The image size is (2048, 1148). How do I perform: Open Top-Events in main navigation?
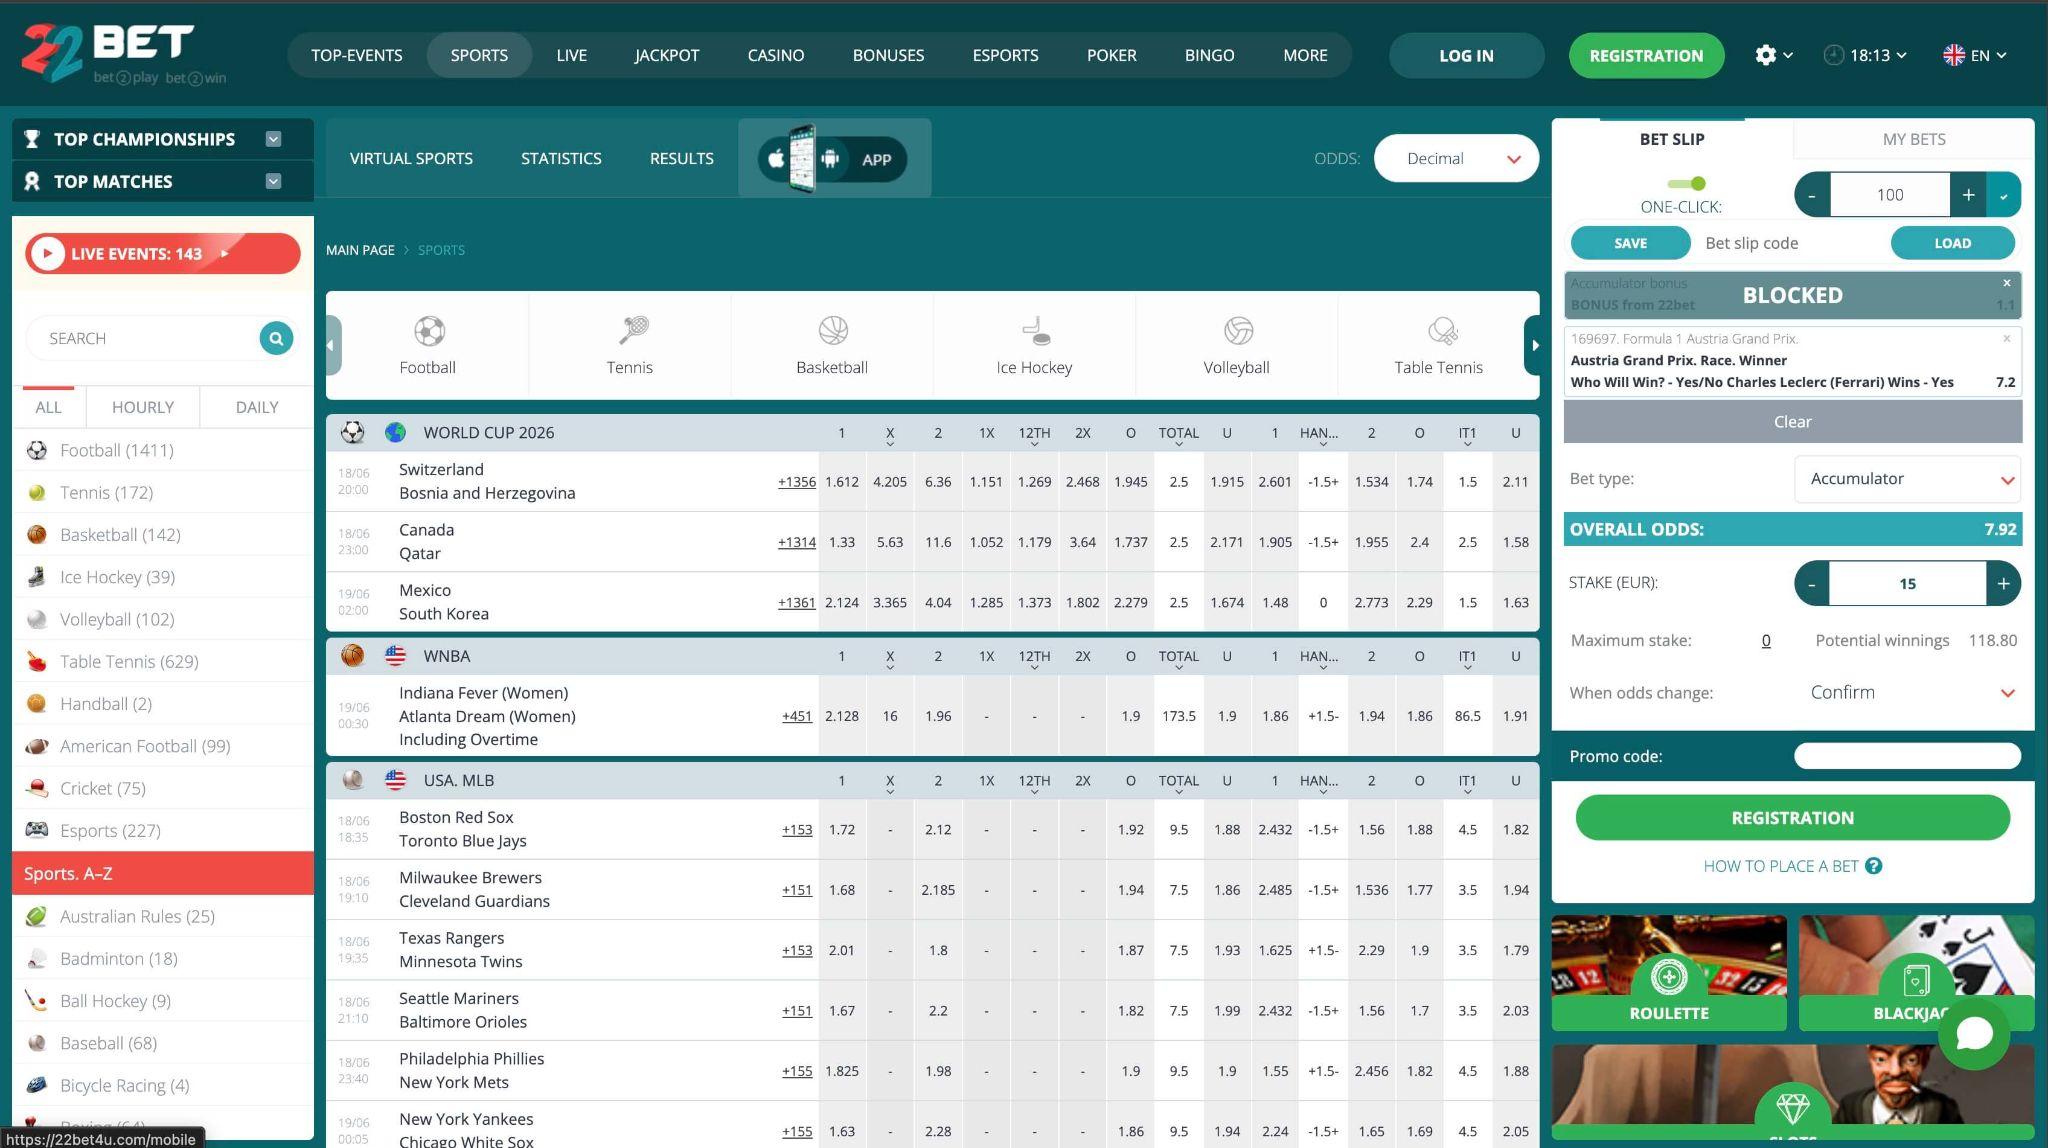click(x=356, y=55)
